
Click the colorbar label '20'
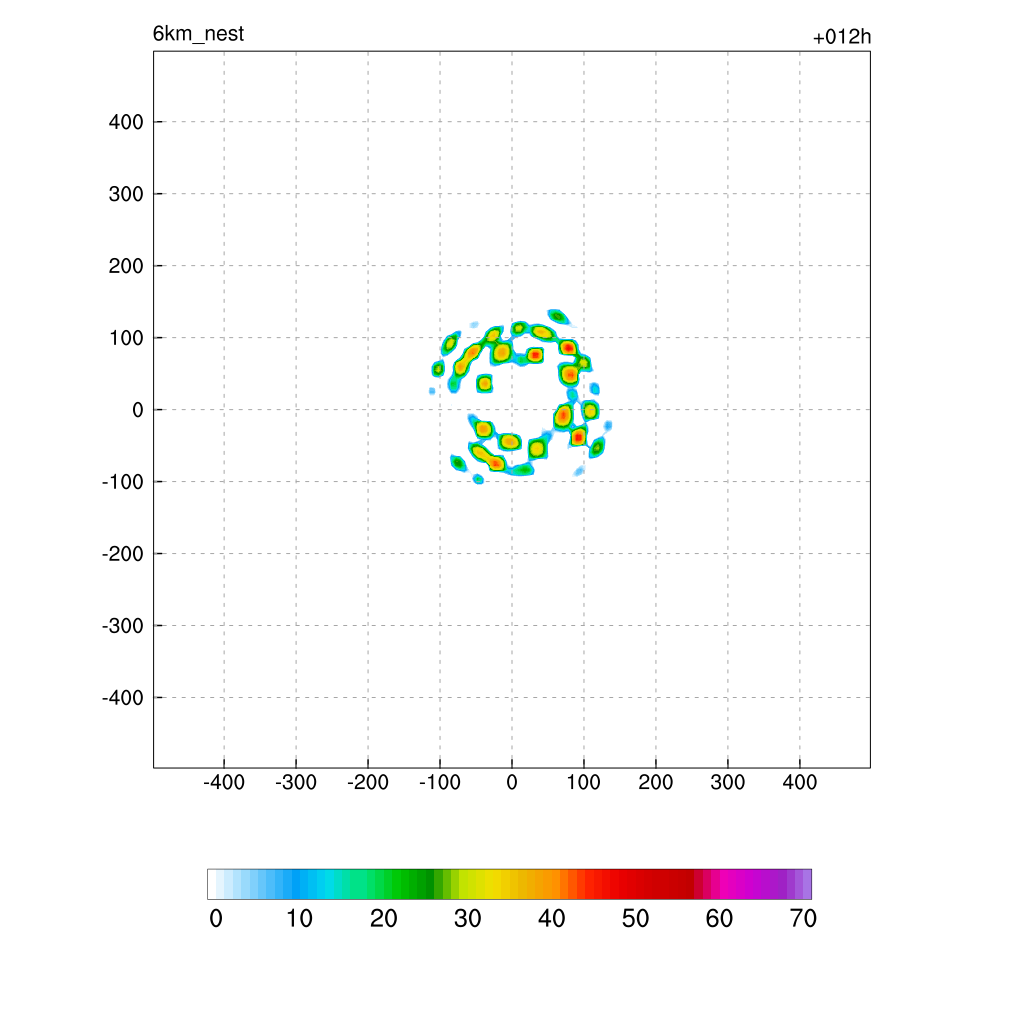[383, 919]
